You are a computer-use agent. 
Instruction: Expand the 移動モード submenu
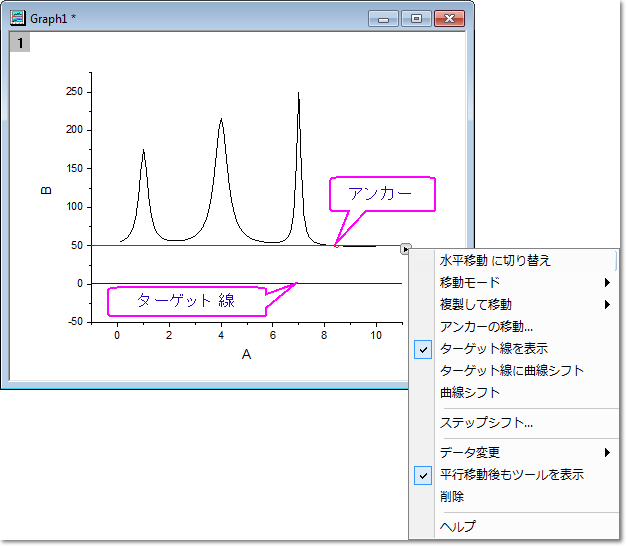click(x=516, y=283)
